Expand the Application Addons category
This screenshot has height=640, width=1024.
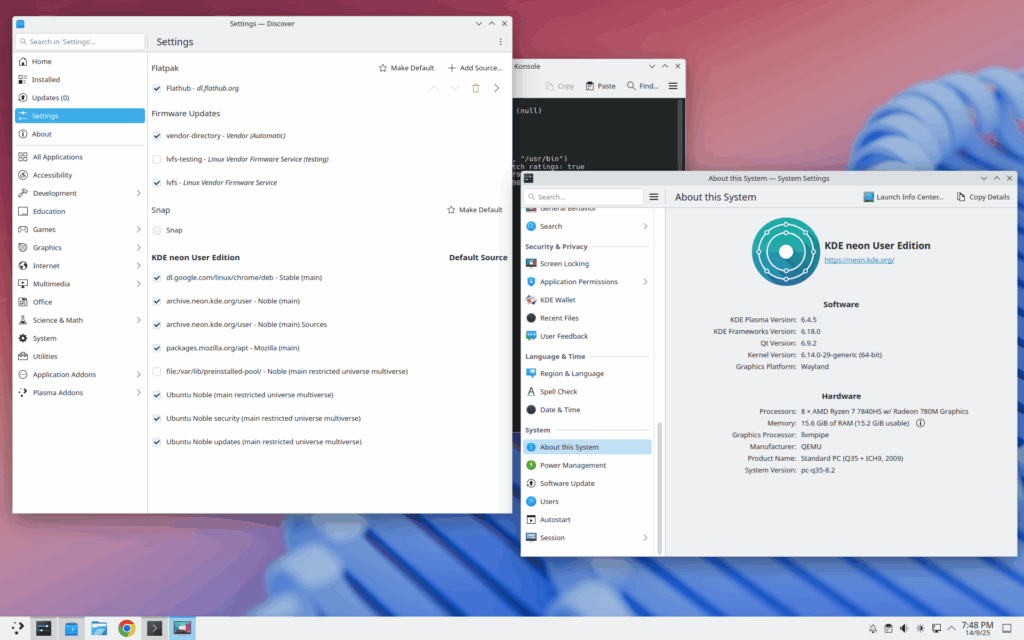(138, 375)
